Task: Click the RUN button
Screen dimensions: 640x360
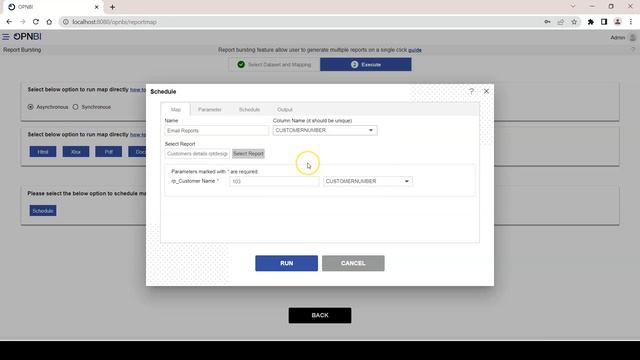Action: click(287, 263)
